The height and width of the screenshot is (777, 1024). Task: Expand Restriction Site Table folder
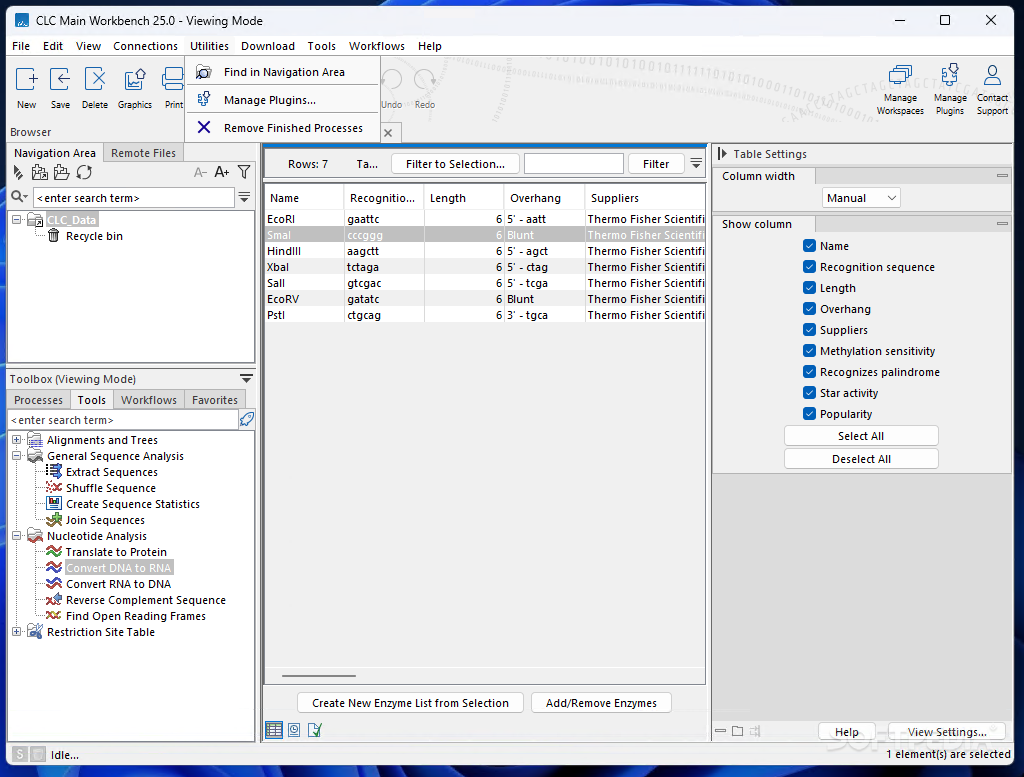point(17,632)
